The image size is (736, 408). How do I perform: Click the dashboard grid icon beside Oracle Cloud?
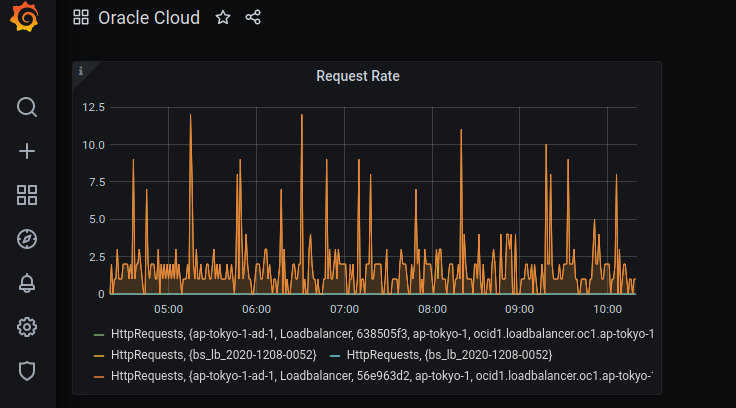[81, 18]
